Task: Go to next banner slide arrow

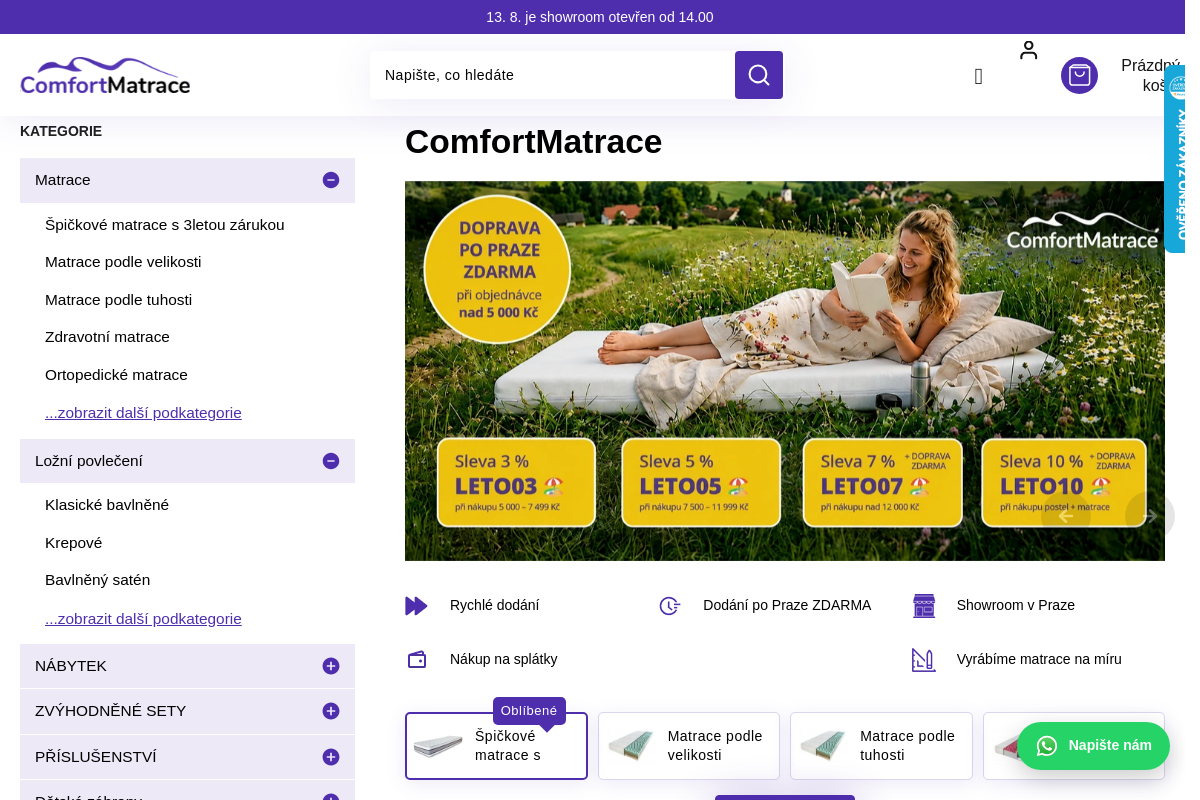Action: point(1150,516)
